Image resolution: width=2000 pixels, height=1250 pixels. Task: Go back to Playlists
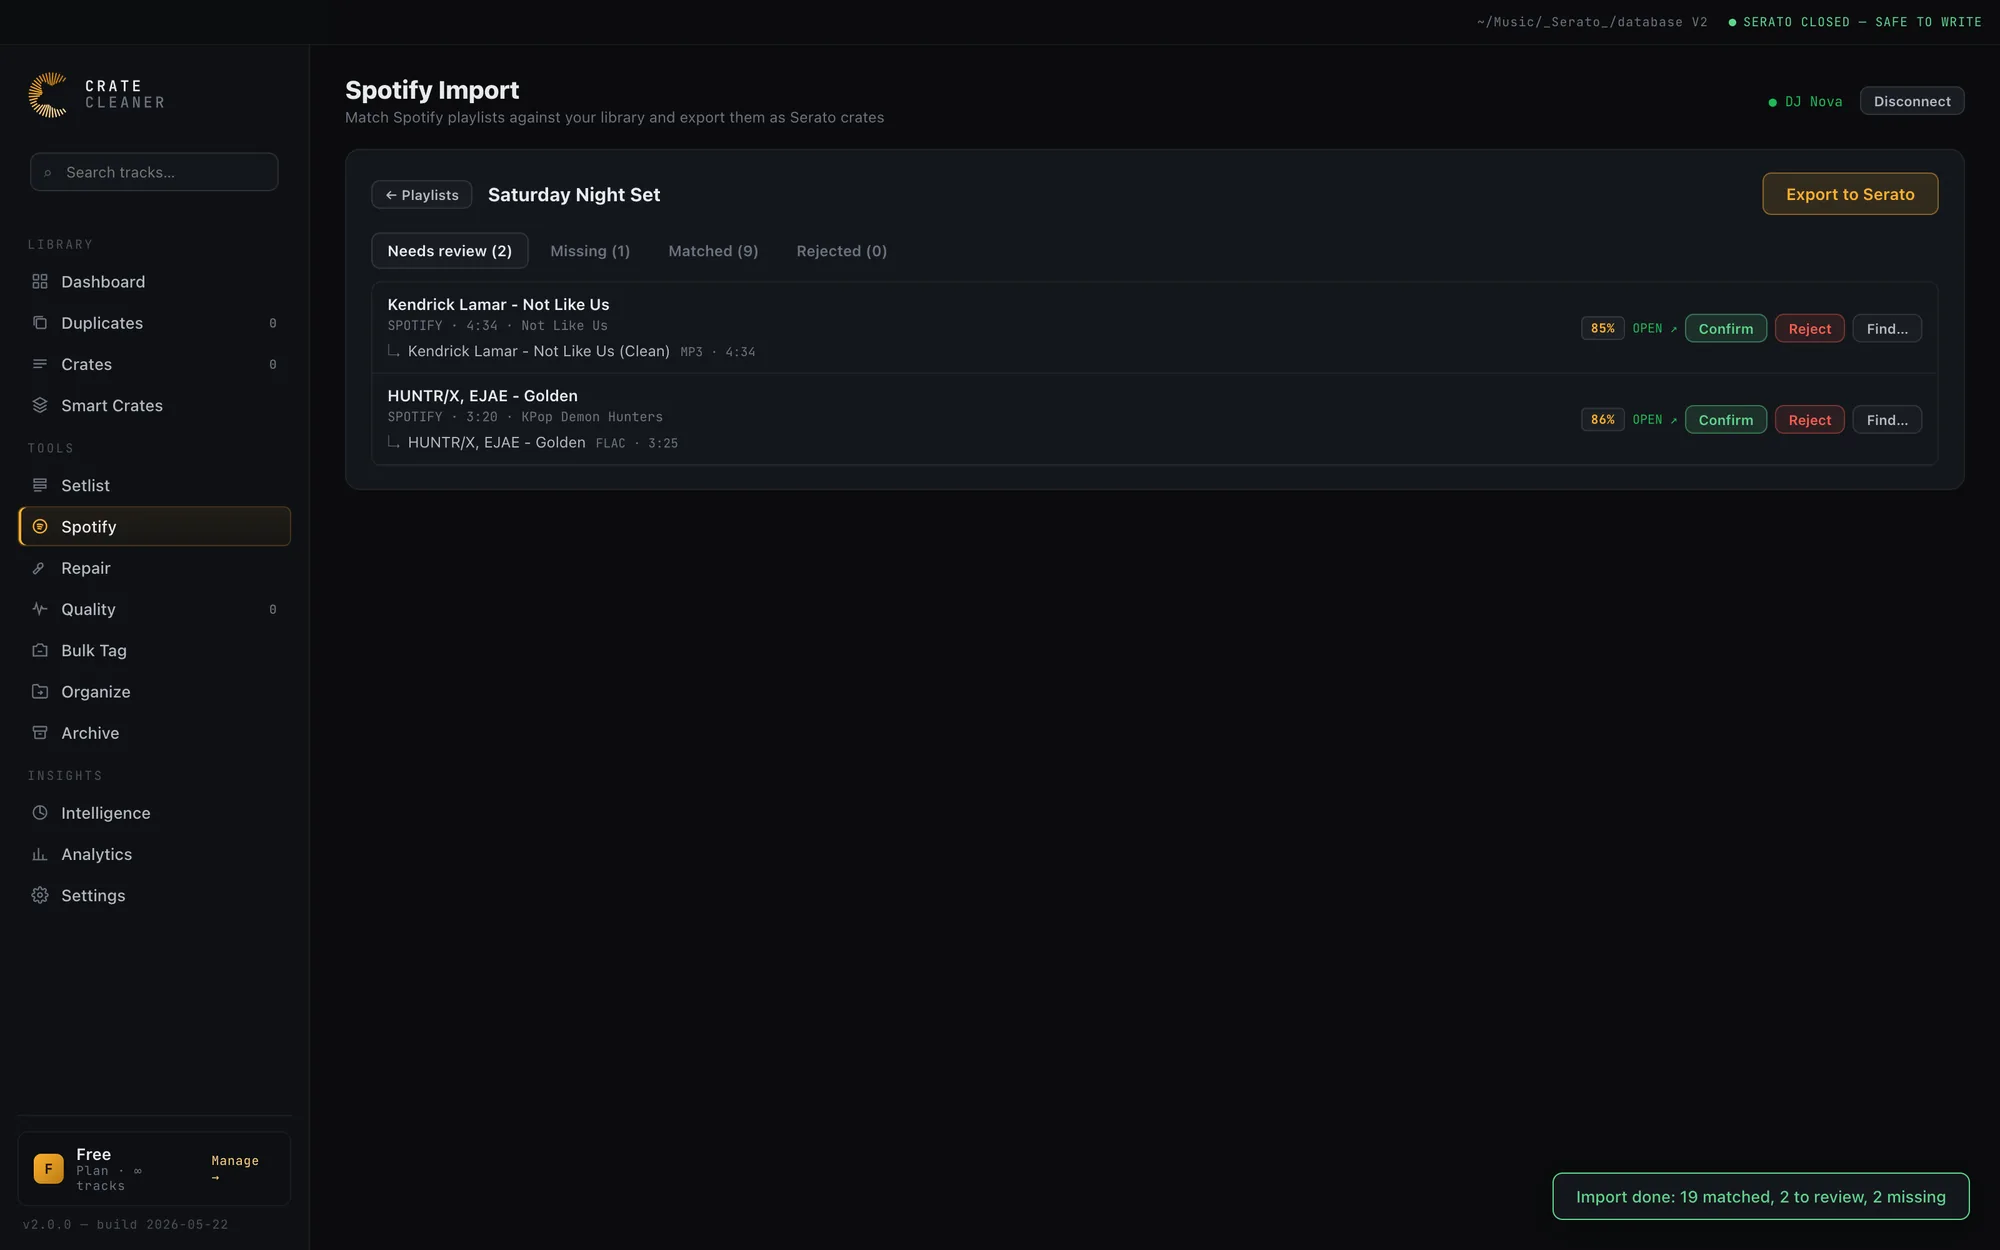point(422,195)
